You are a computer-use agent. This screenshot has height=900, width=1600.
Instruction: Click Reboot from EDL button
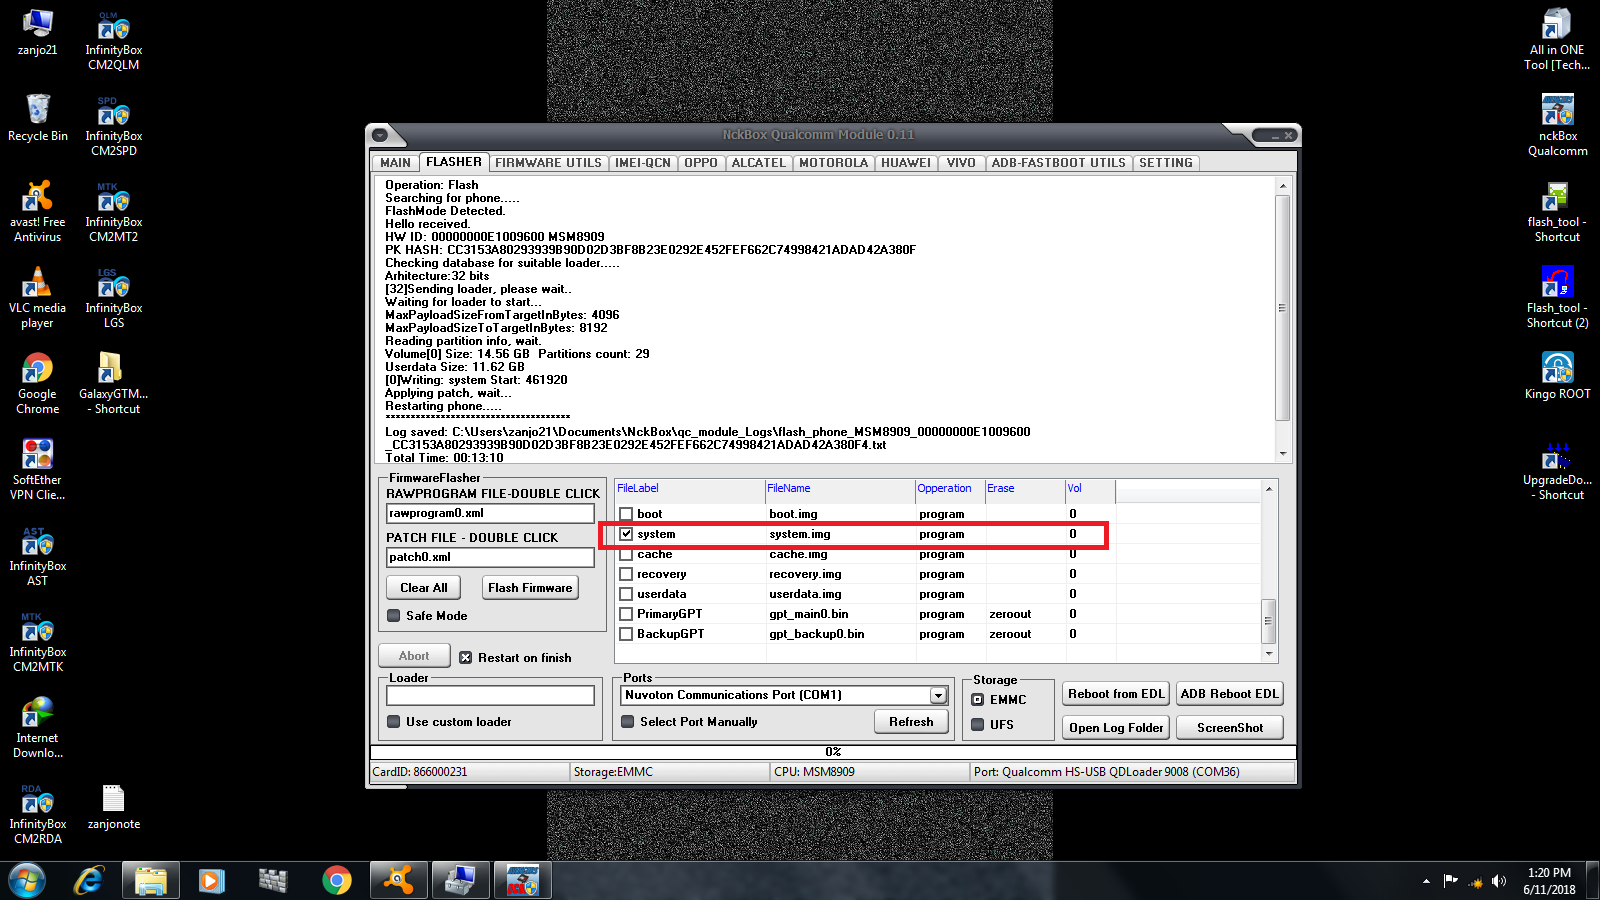(x=1116, y=694)
